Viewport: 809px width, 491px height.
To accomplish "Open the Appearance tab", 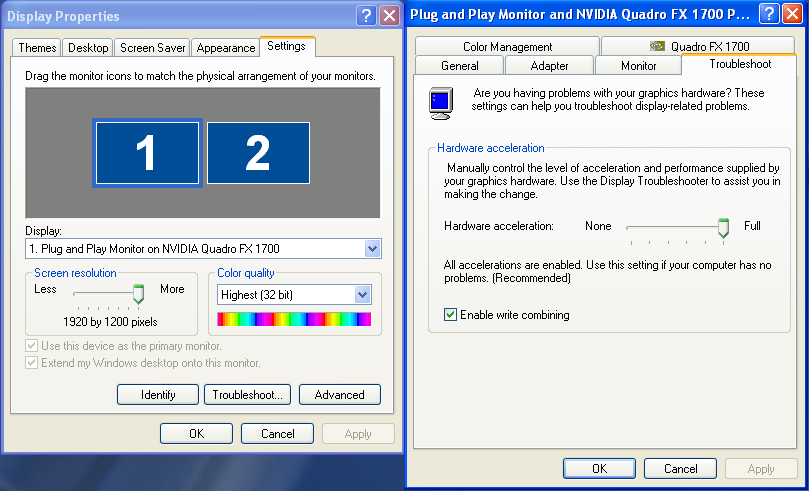I will [x=225, y=48].
